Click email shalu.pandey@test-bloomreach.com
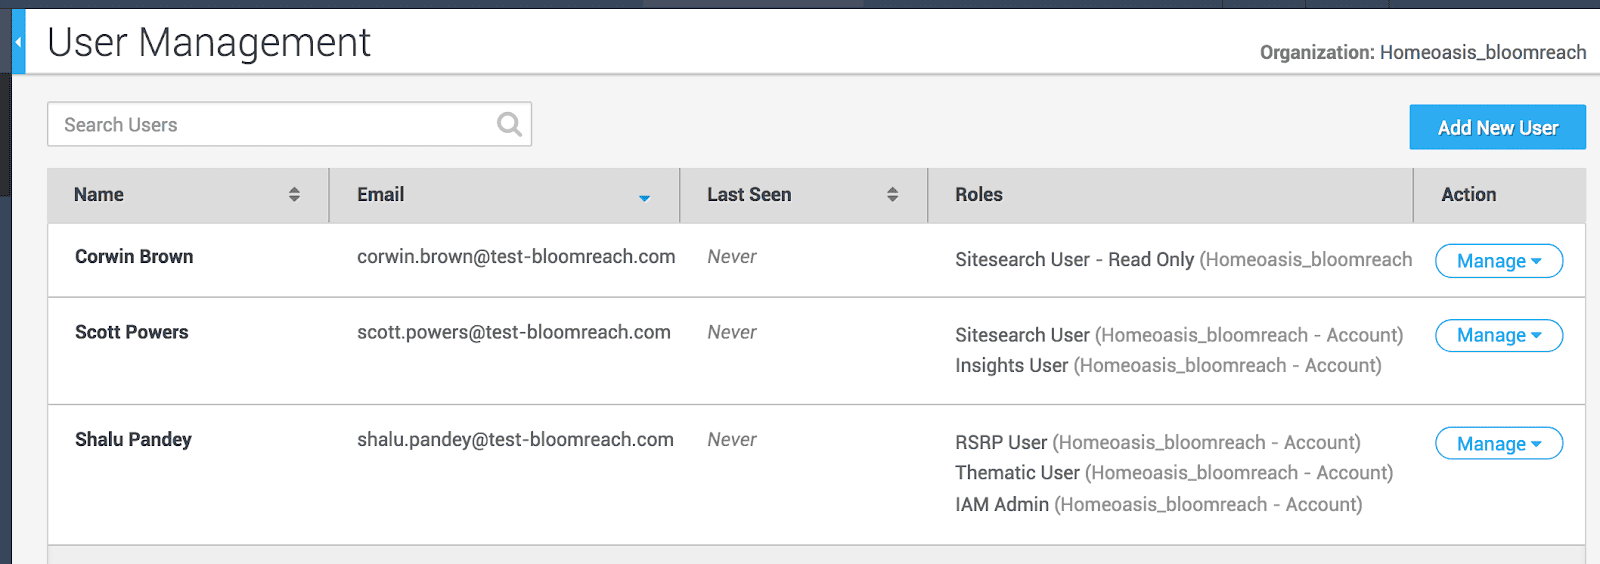Image resolution: width=1600 pixels, height=564 pixels. [515, 440]
